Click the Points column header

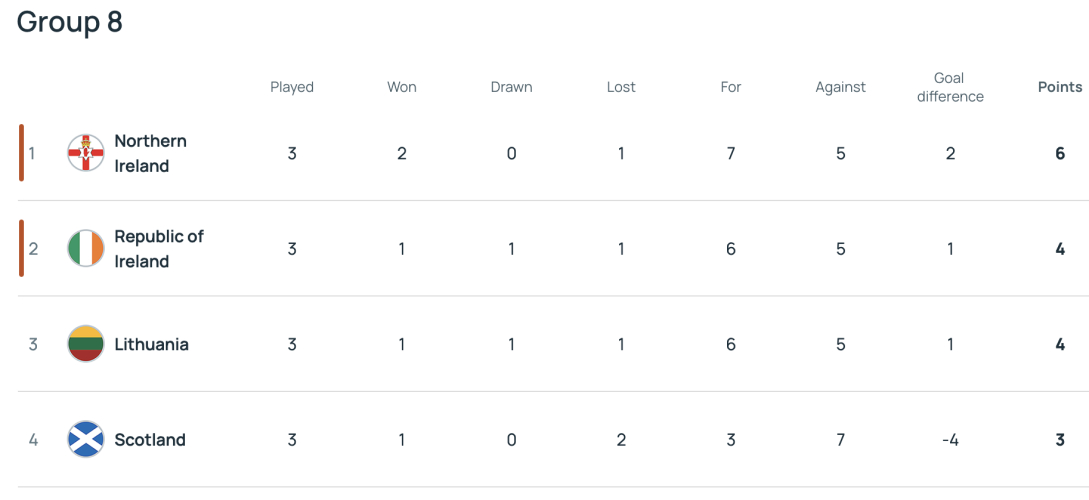1060,87
